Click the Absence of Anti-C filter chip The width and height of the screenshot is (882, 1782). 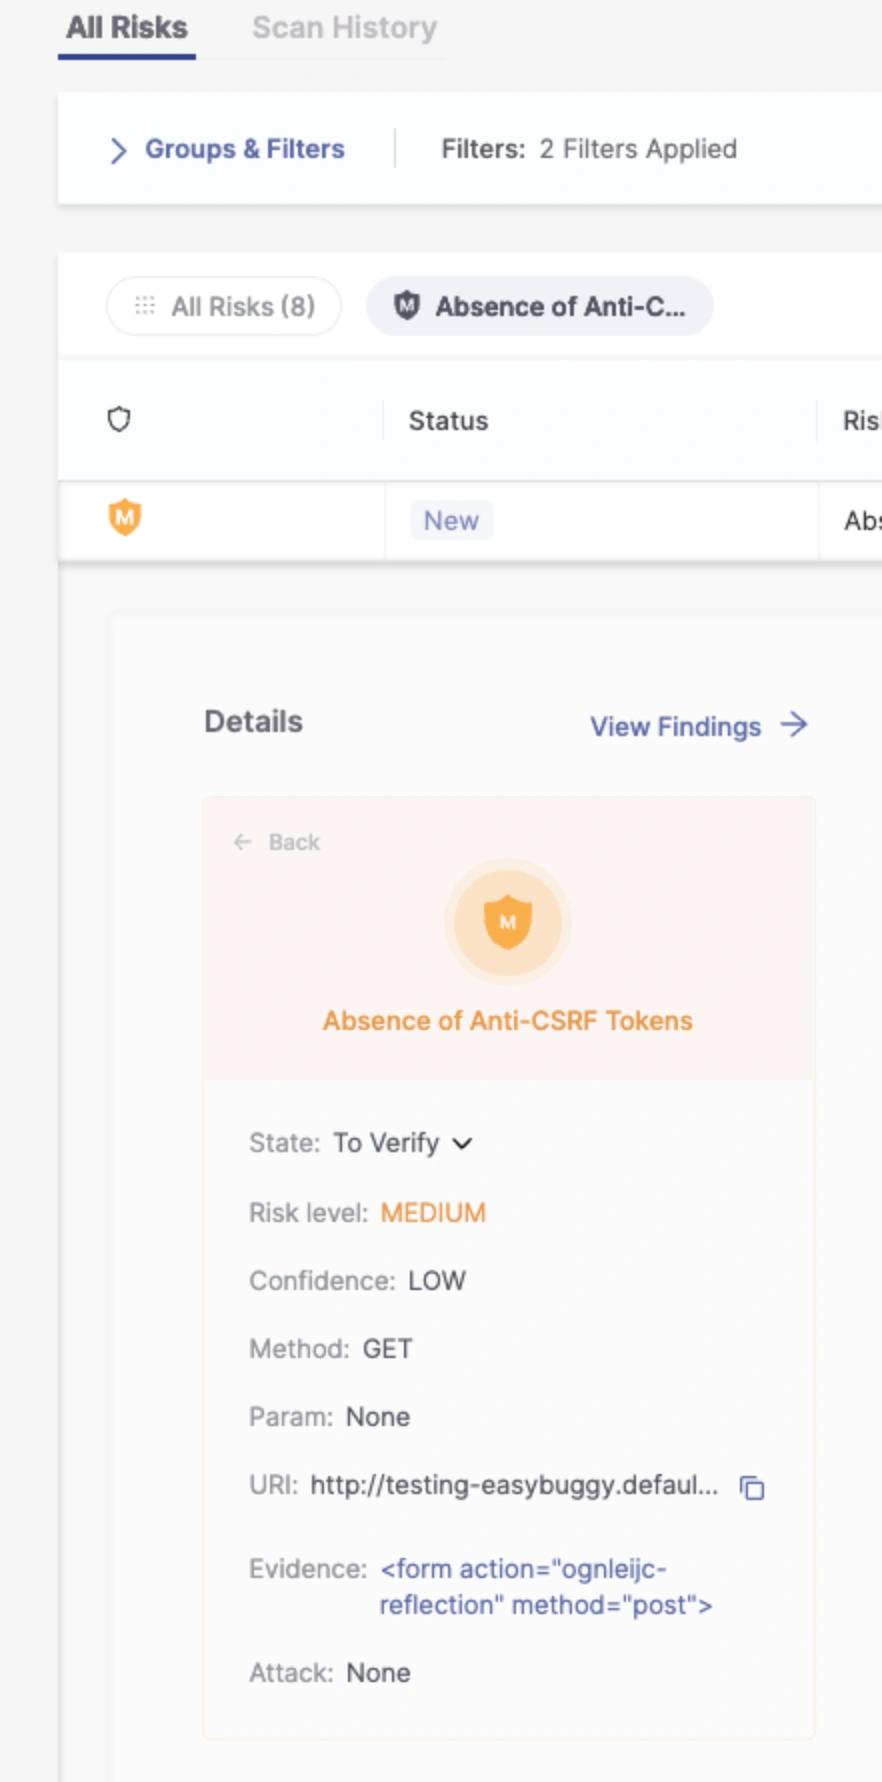tap(540, 306)
